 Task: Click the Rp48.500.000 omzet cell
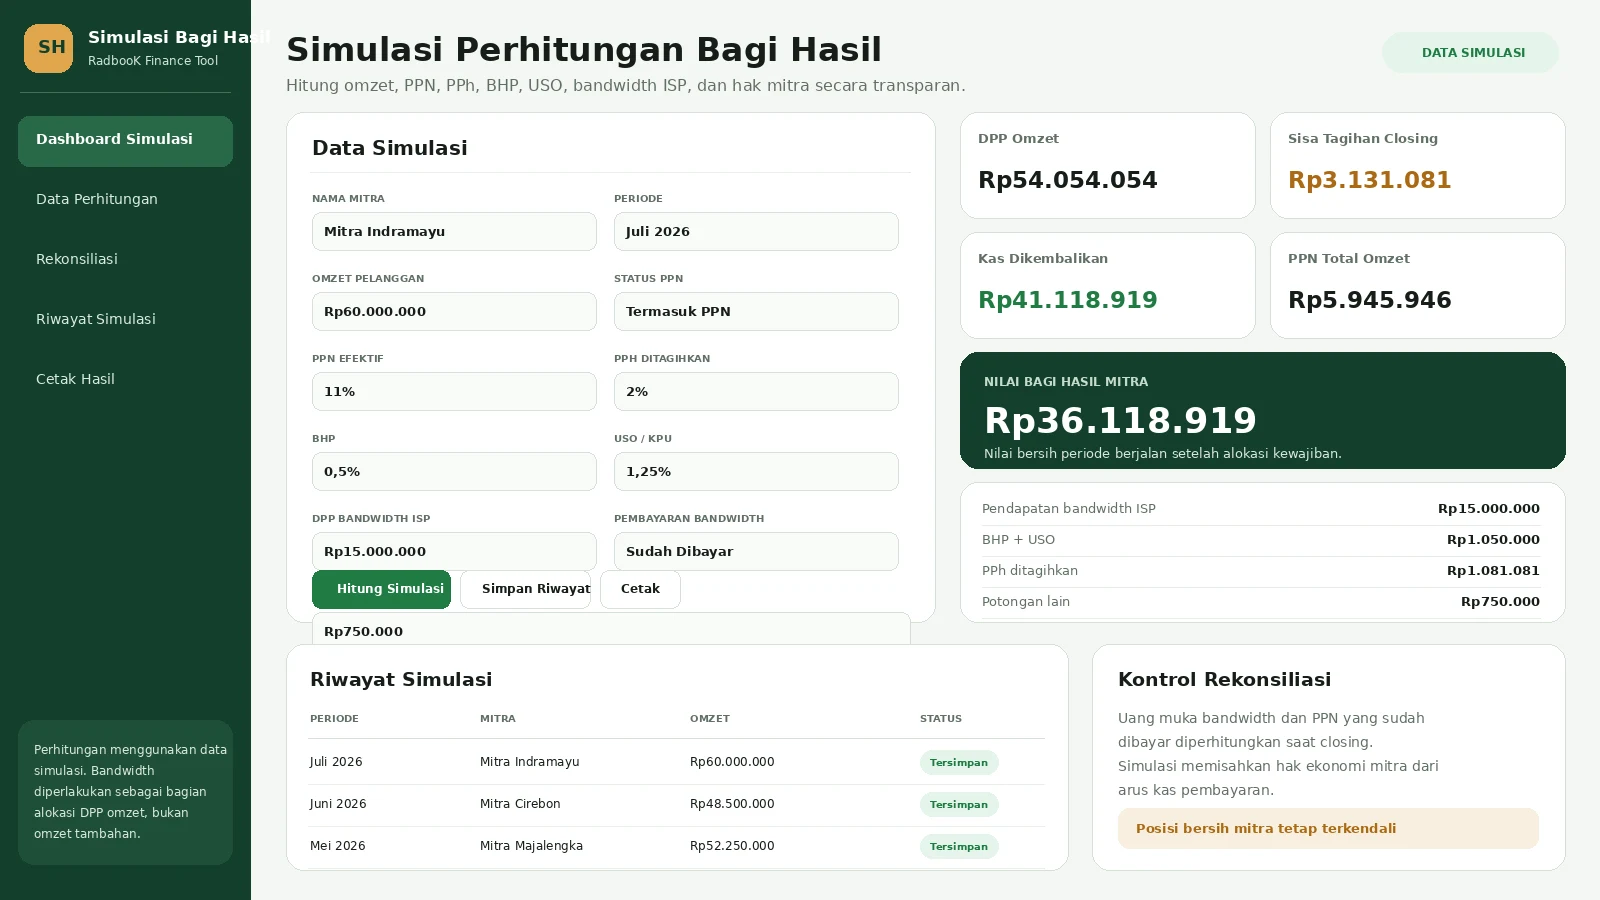click(732, 804)
